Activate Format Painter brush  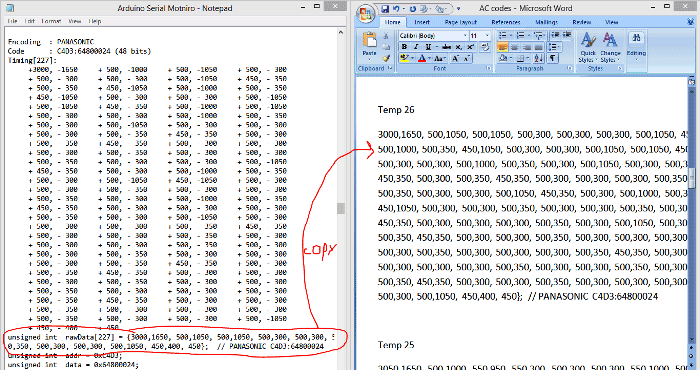(386, 58)
